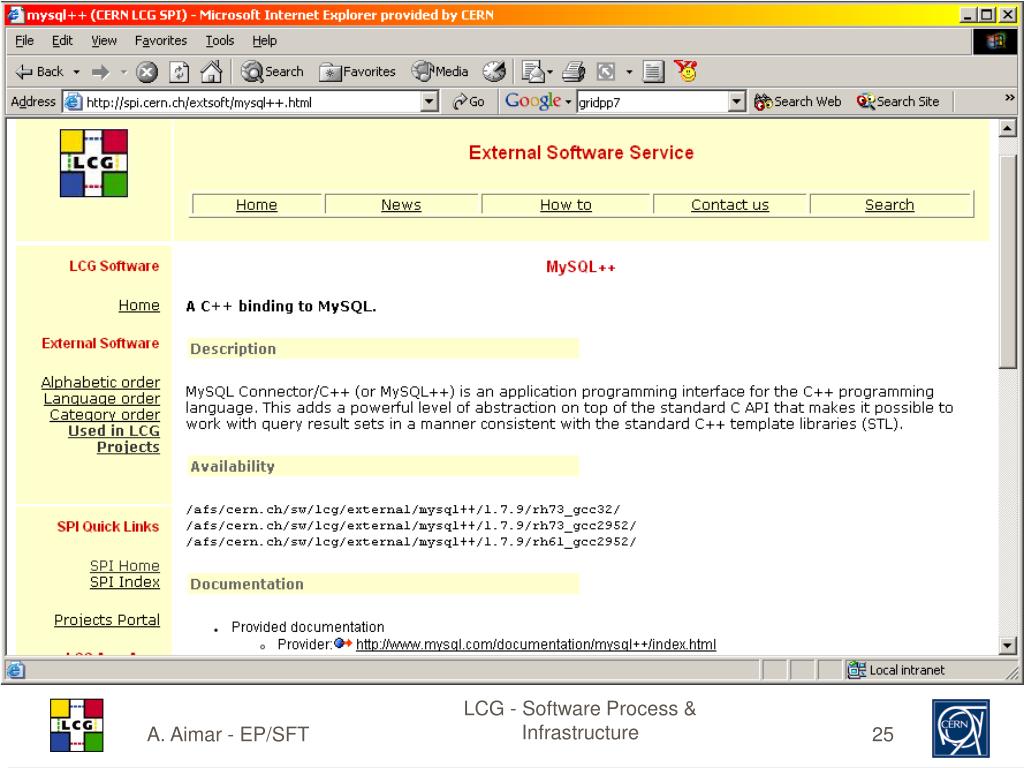Click the Mail icon in the toolbar
Screen dimensions: 1024x768
533,72
